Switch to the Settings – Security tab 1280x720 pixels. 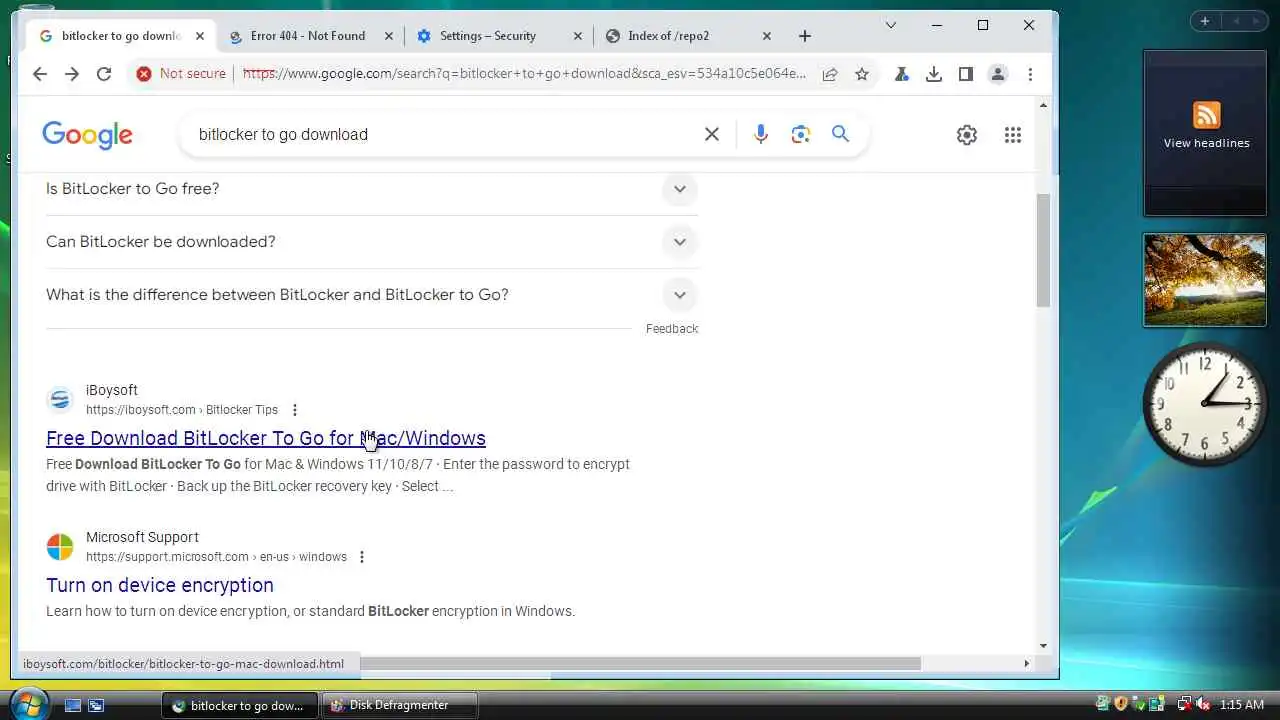[x=488, y=36]
